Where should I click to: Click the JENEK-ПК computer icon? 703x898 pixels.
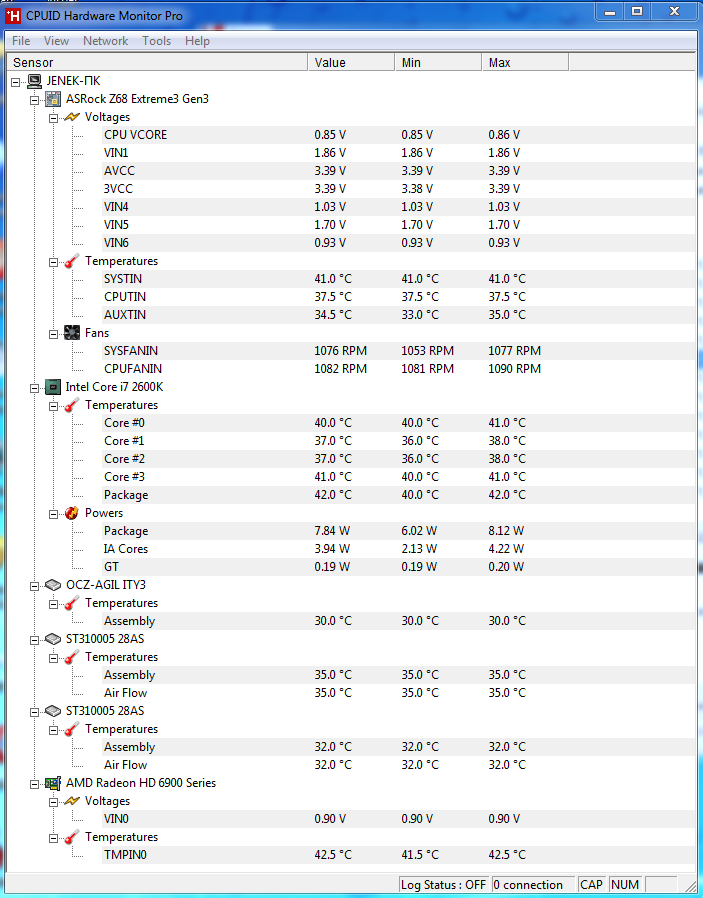[x=34, y=81]
